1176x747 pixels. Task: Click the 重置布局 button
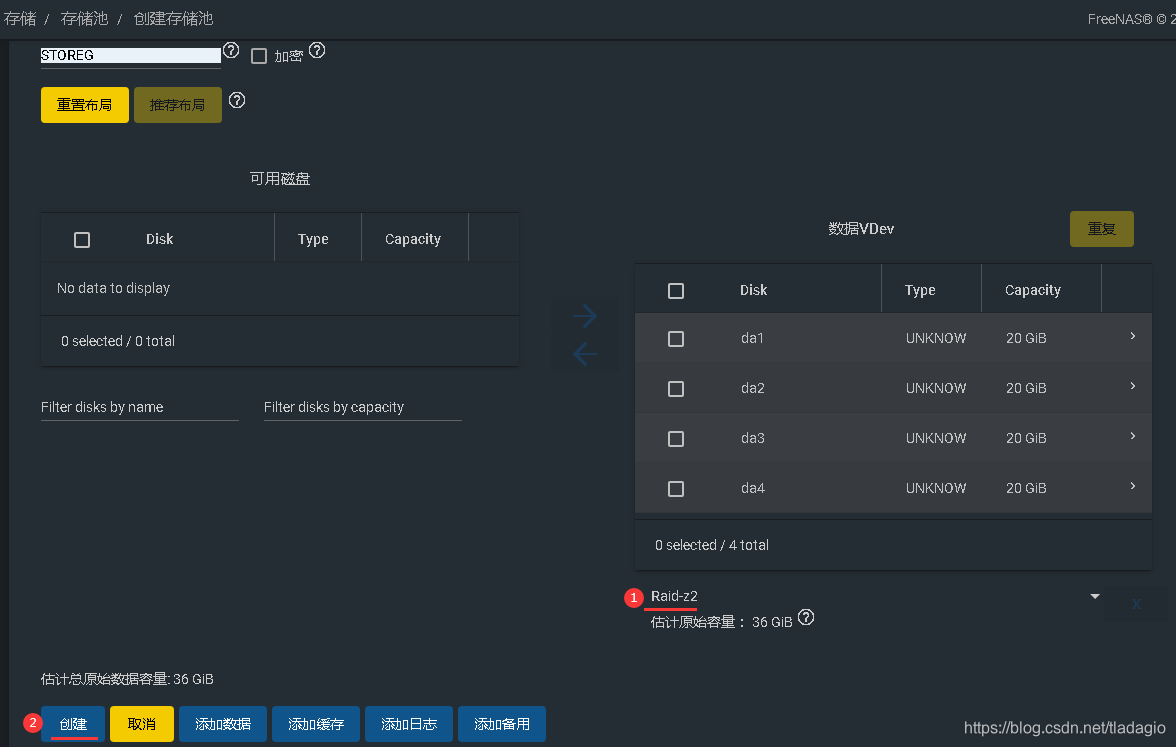tap(85, 105)
